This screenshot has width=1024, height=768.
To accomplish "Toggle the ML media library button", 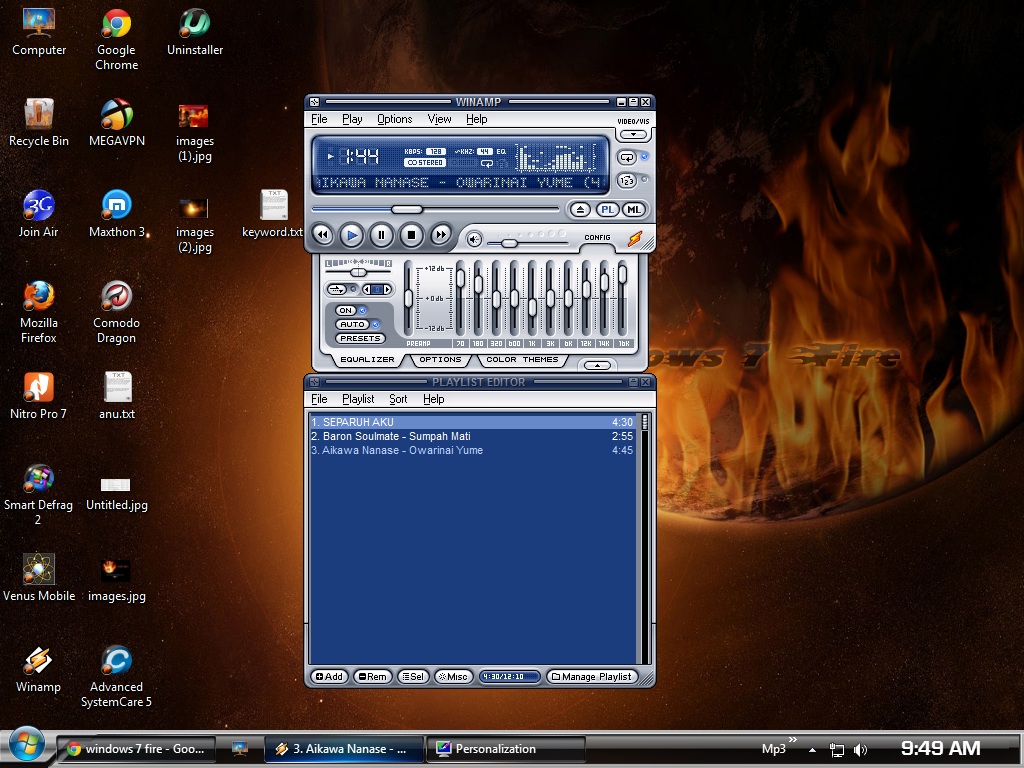I will point(633,210).
